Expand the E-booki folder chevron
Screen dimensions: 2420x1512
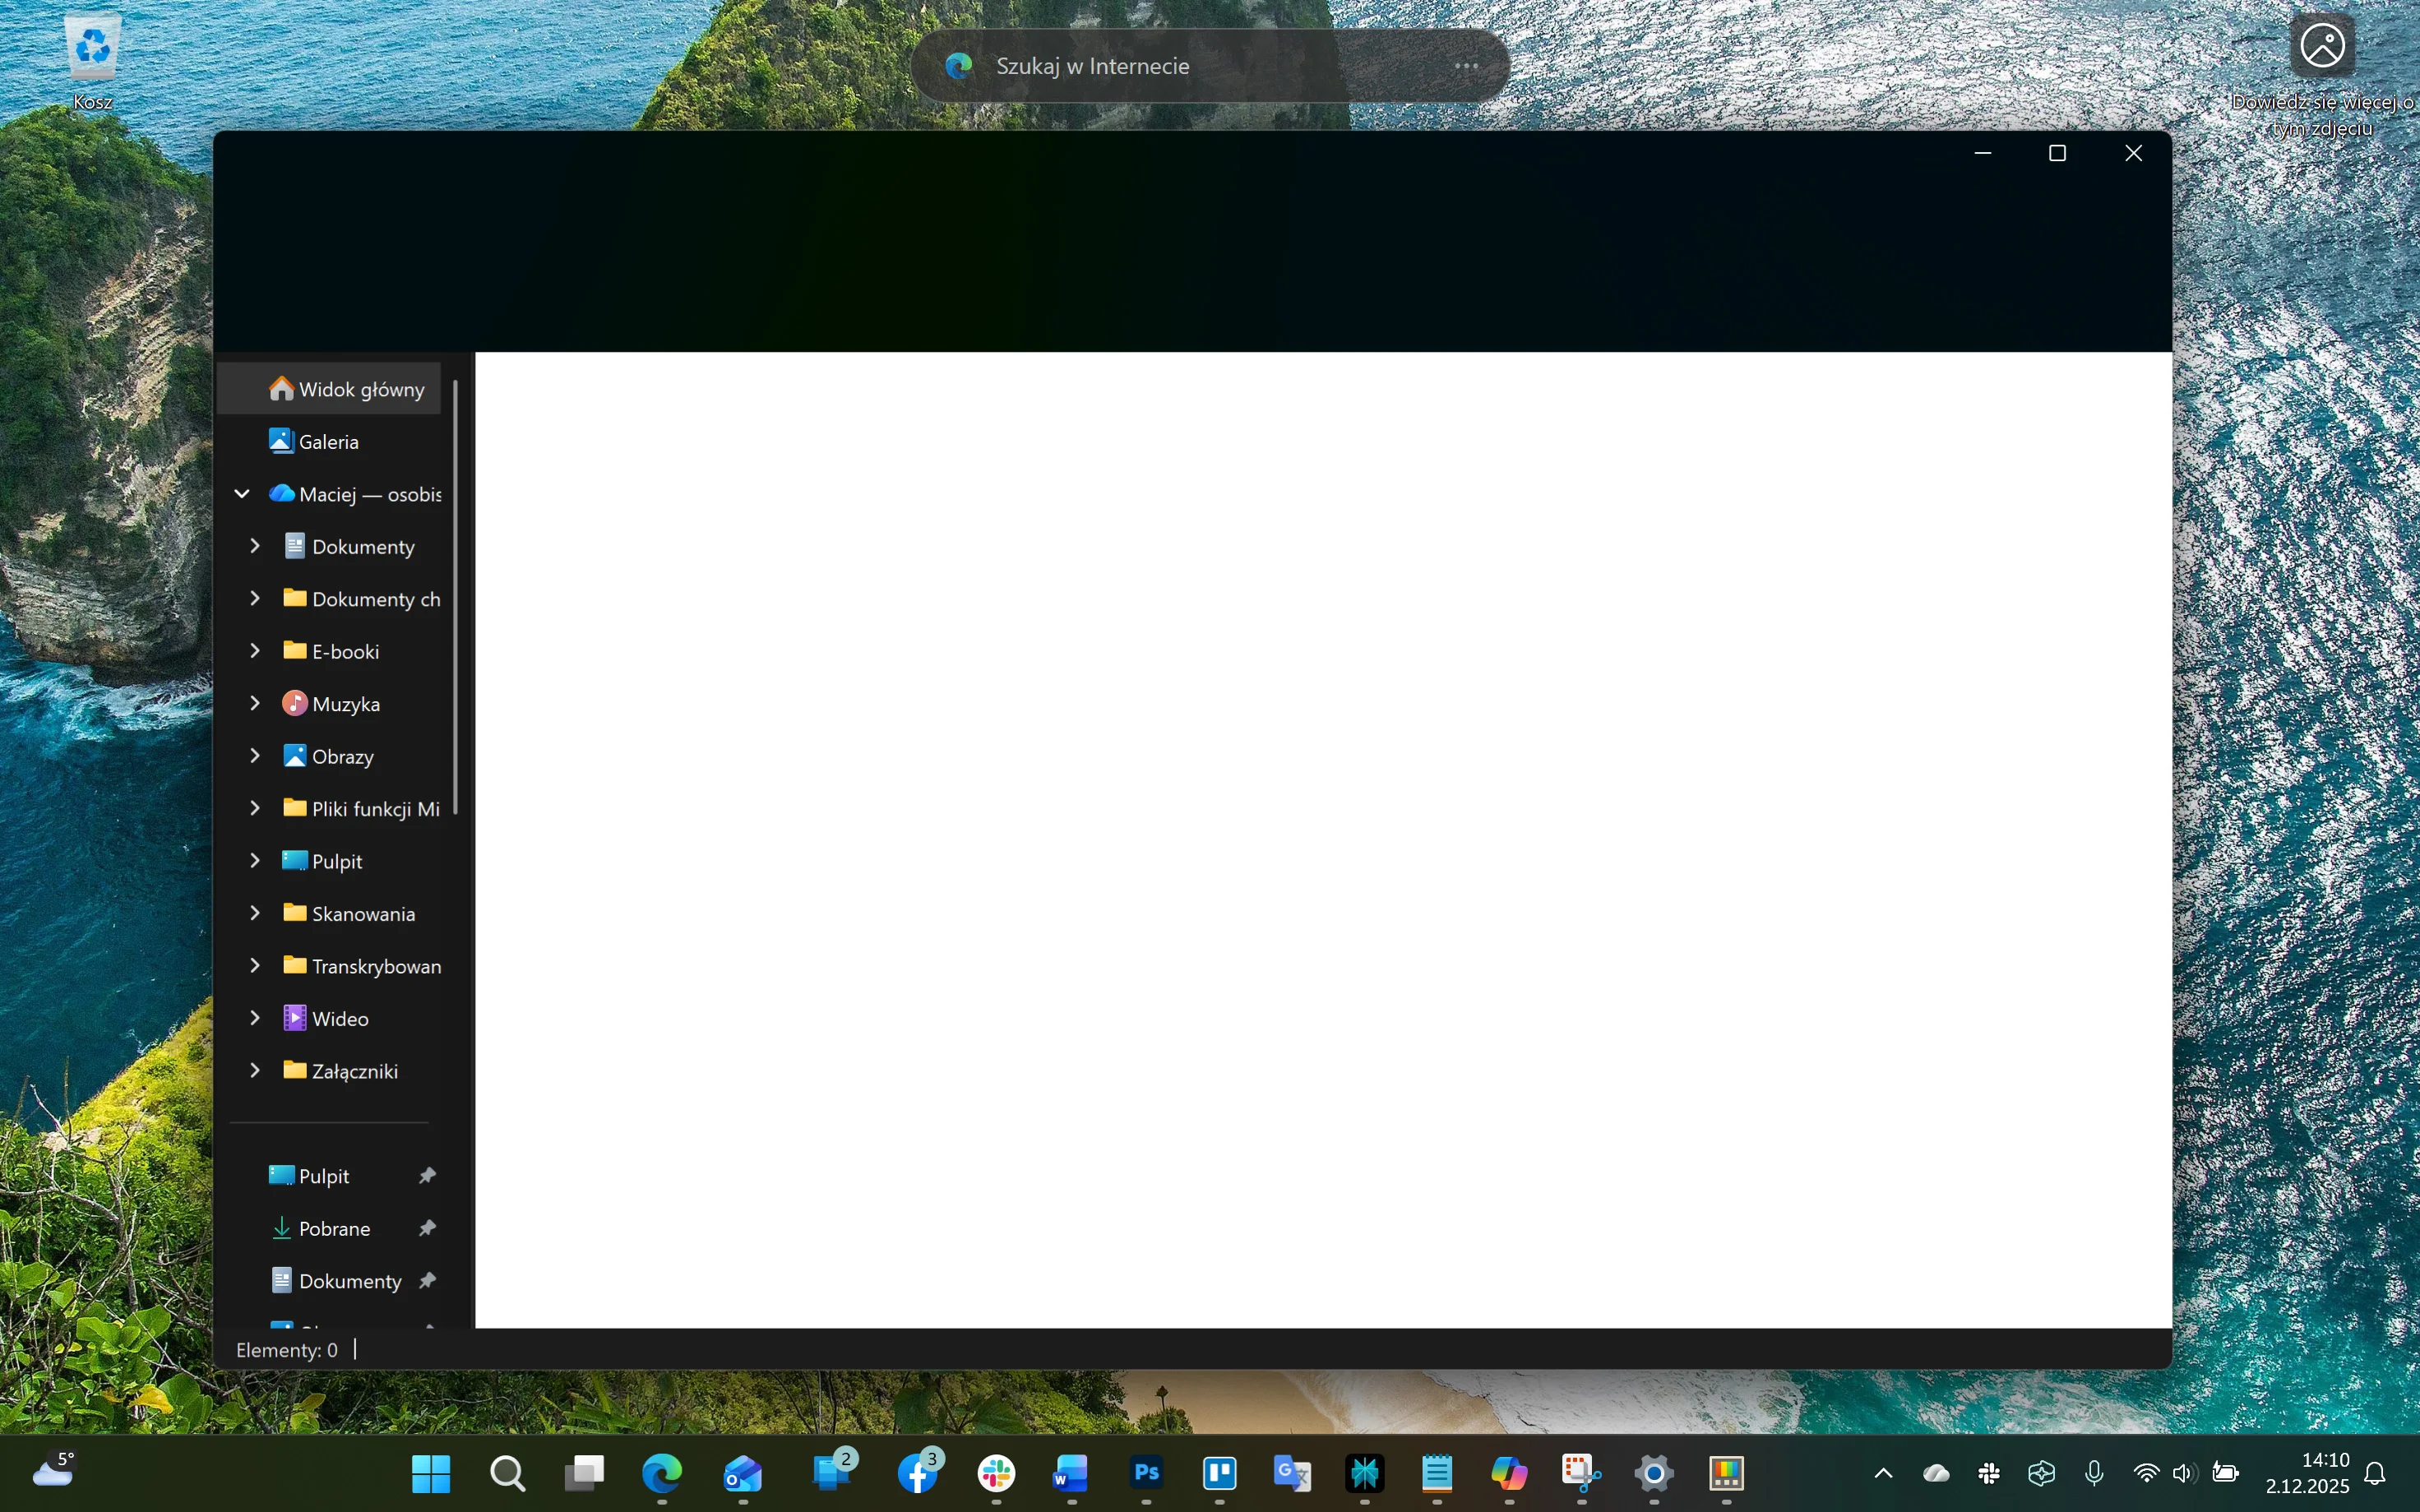(255, 651)
